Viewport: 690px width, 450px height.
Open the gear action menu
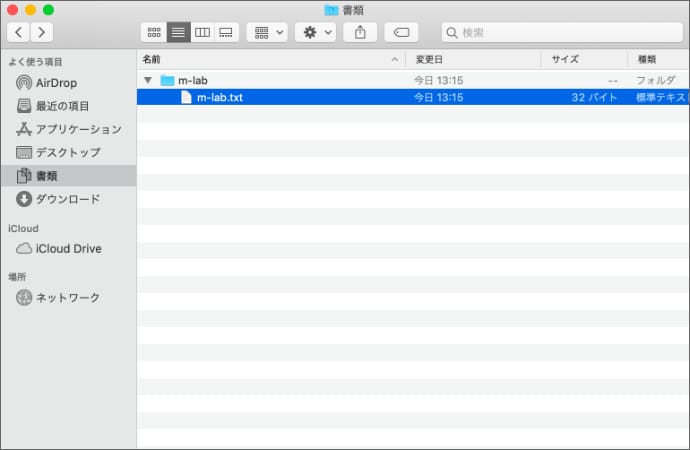point(315,32)
